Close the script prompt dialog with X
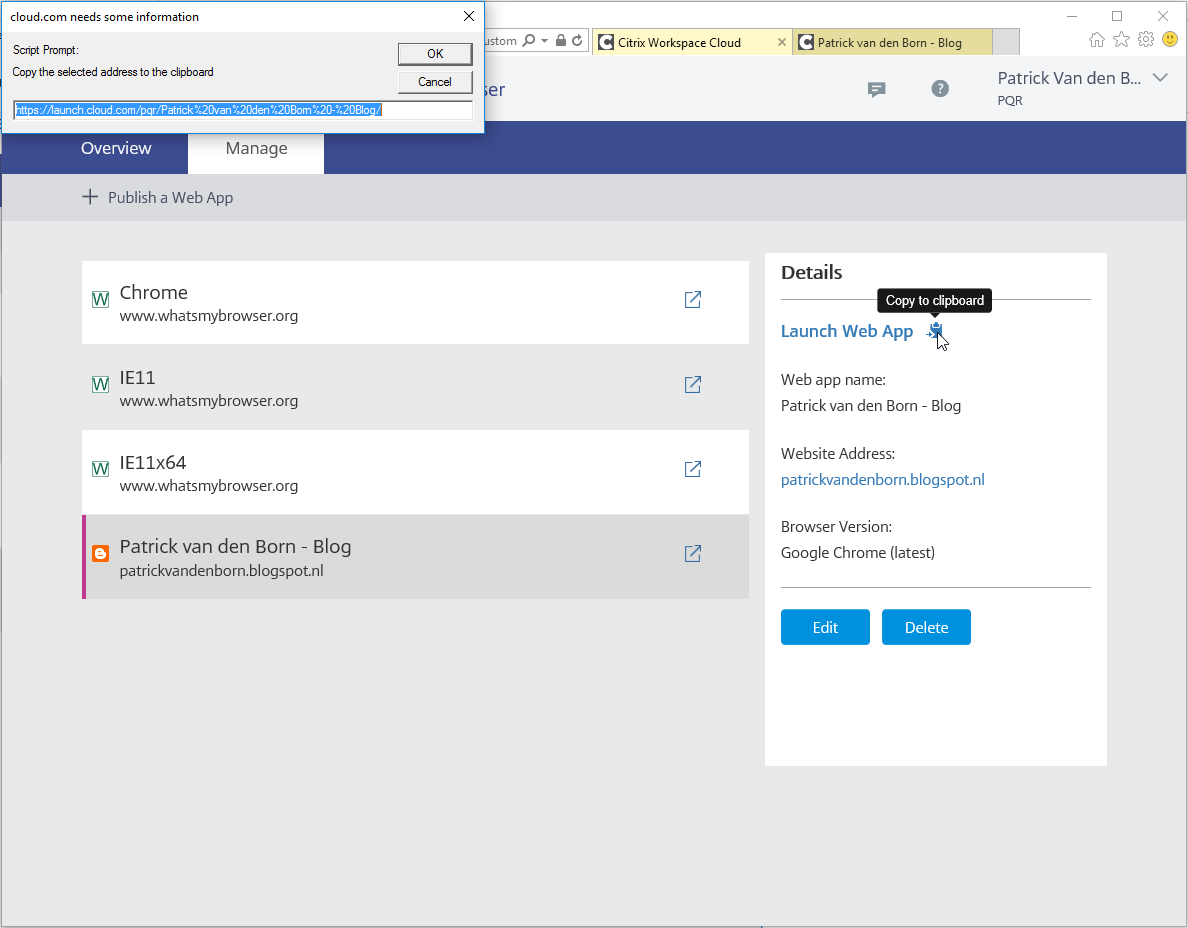The image size is (1188, 928). pos(469,16)
